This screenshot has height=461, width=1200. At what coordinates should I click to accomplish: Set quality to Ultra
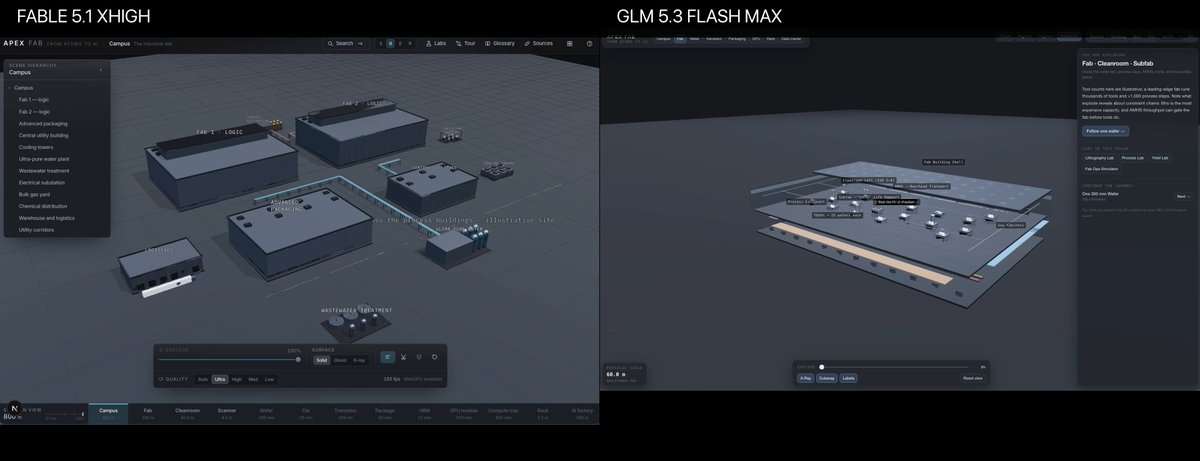pos(220,379)
